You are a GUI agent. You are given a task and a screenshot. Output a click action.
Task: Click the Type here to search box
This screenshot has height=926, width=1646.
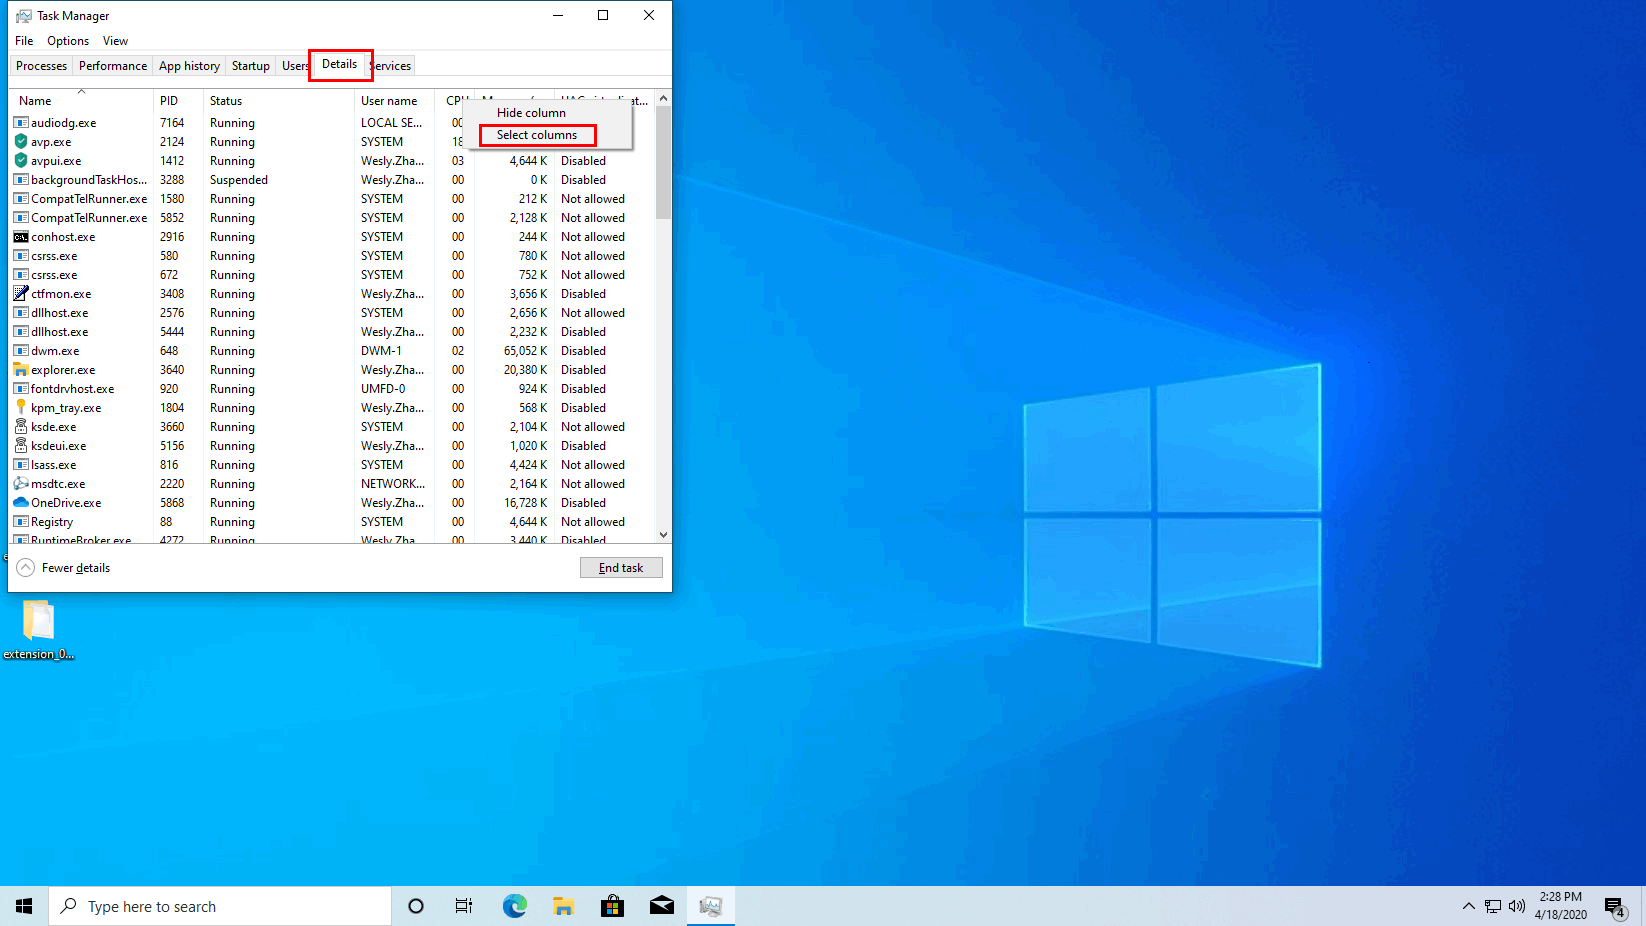[220, 906]
